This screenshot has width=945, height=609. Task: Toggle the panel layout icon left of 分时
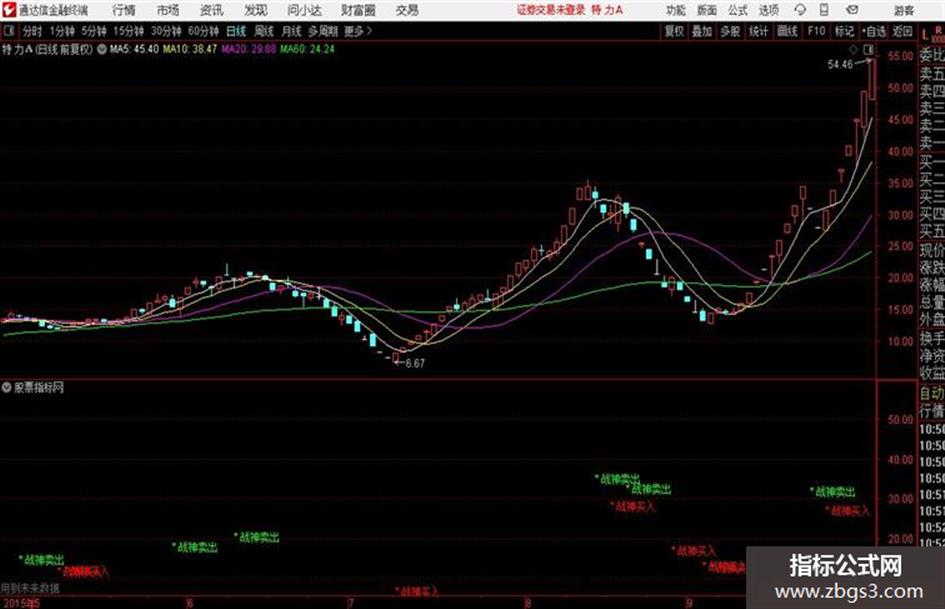coord(9,31)
